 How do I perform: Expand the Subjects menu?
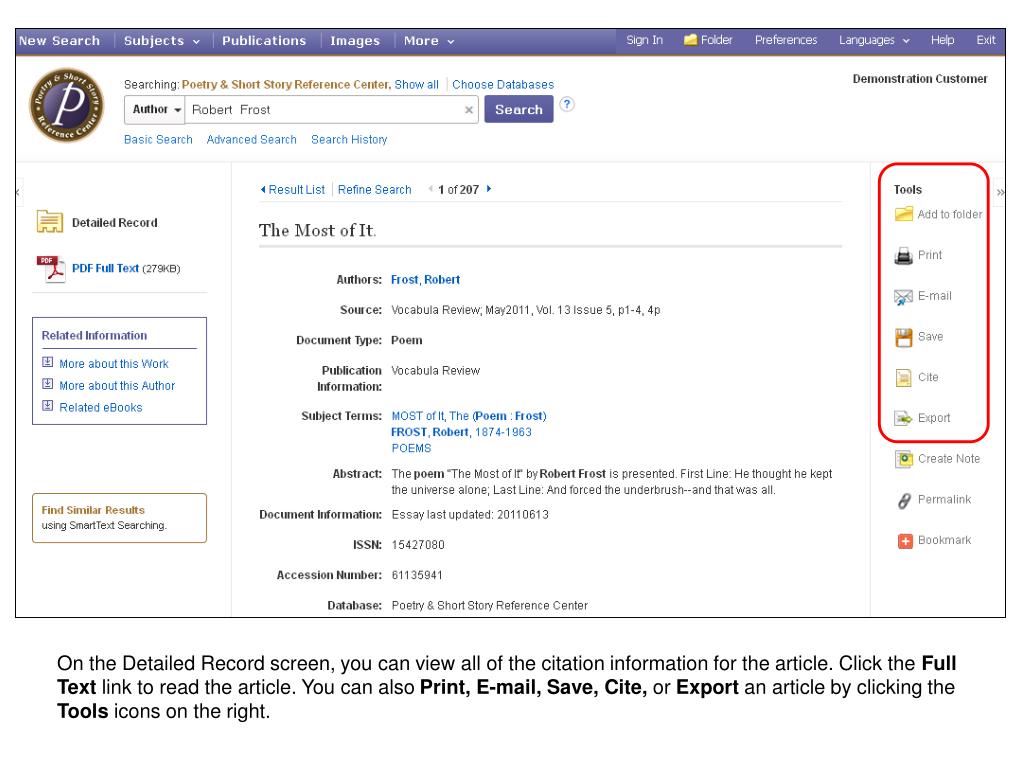pos(161,40)
